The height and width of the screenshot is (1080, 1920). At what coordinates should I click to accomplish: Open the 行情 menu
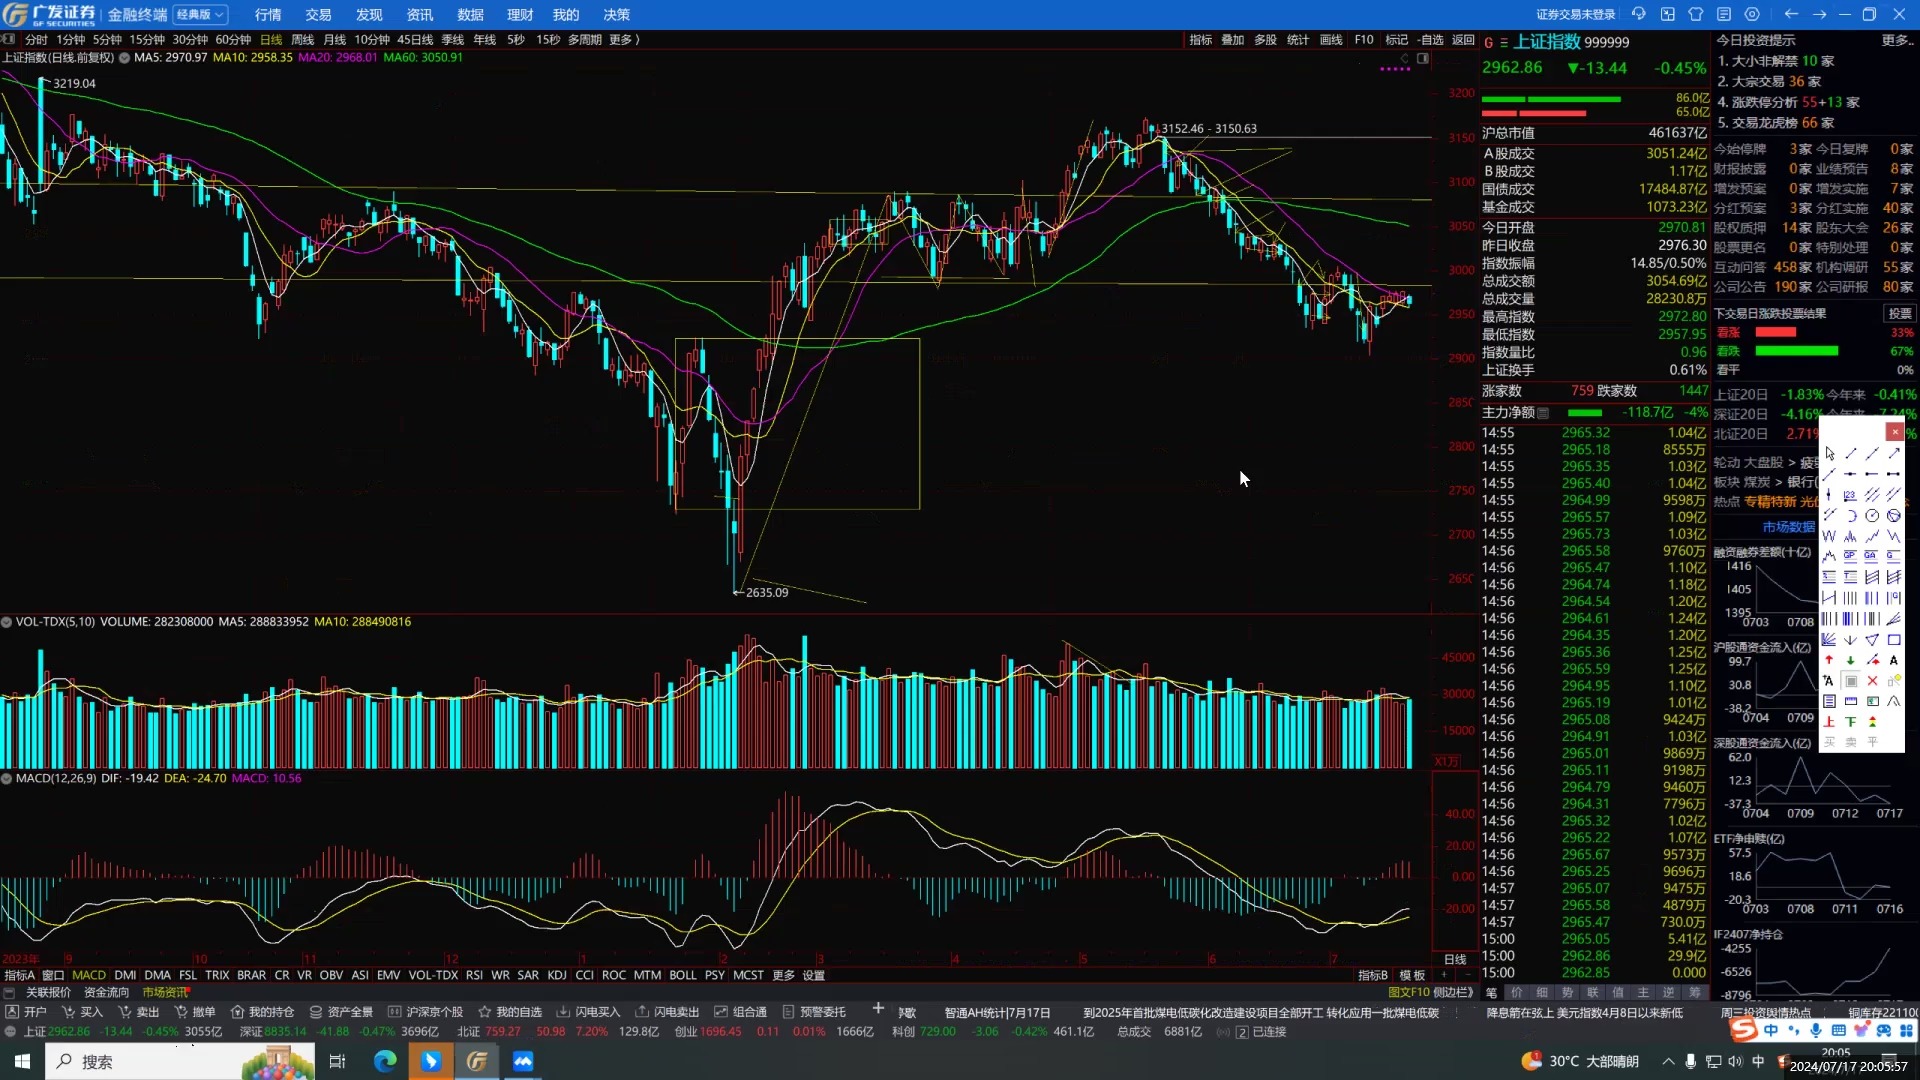click(268, 14)
